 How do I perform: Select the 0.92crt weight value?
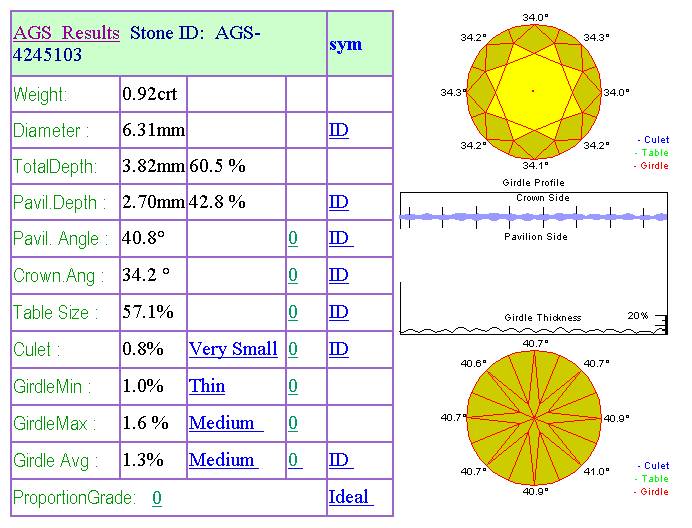click(150, 94)
